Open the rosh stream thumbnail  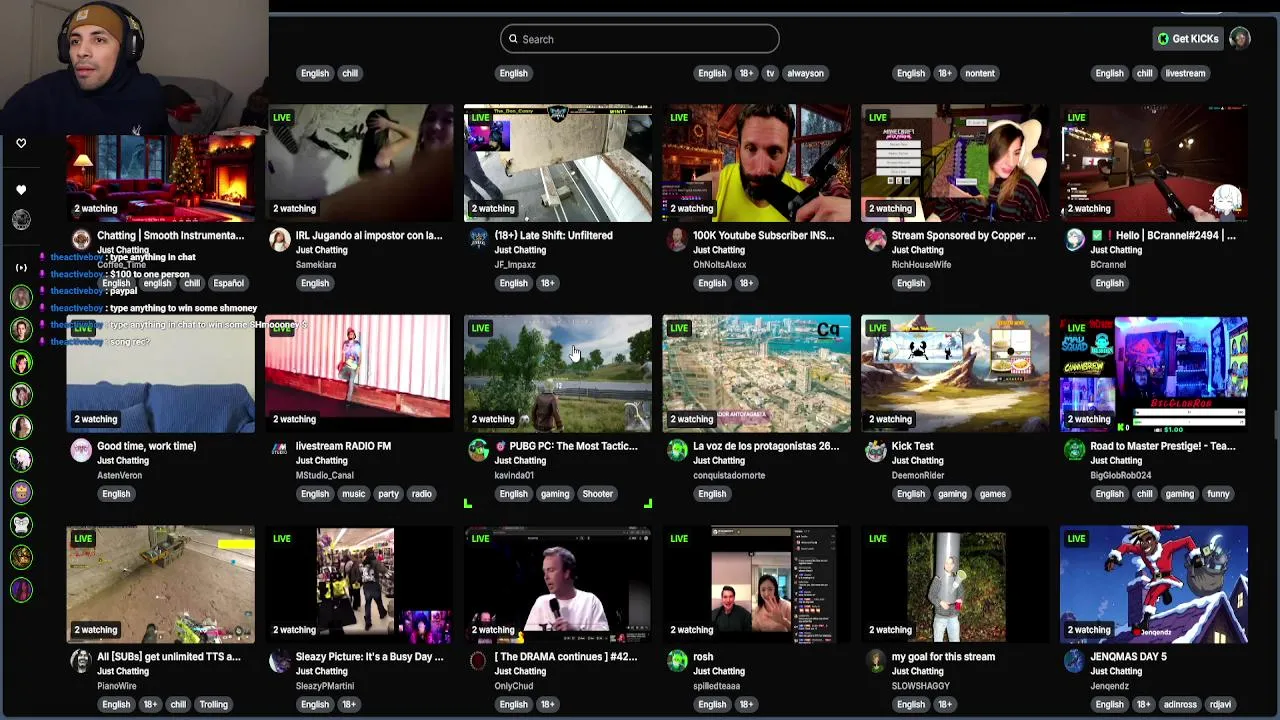click(757, 584)
